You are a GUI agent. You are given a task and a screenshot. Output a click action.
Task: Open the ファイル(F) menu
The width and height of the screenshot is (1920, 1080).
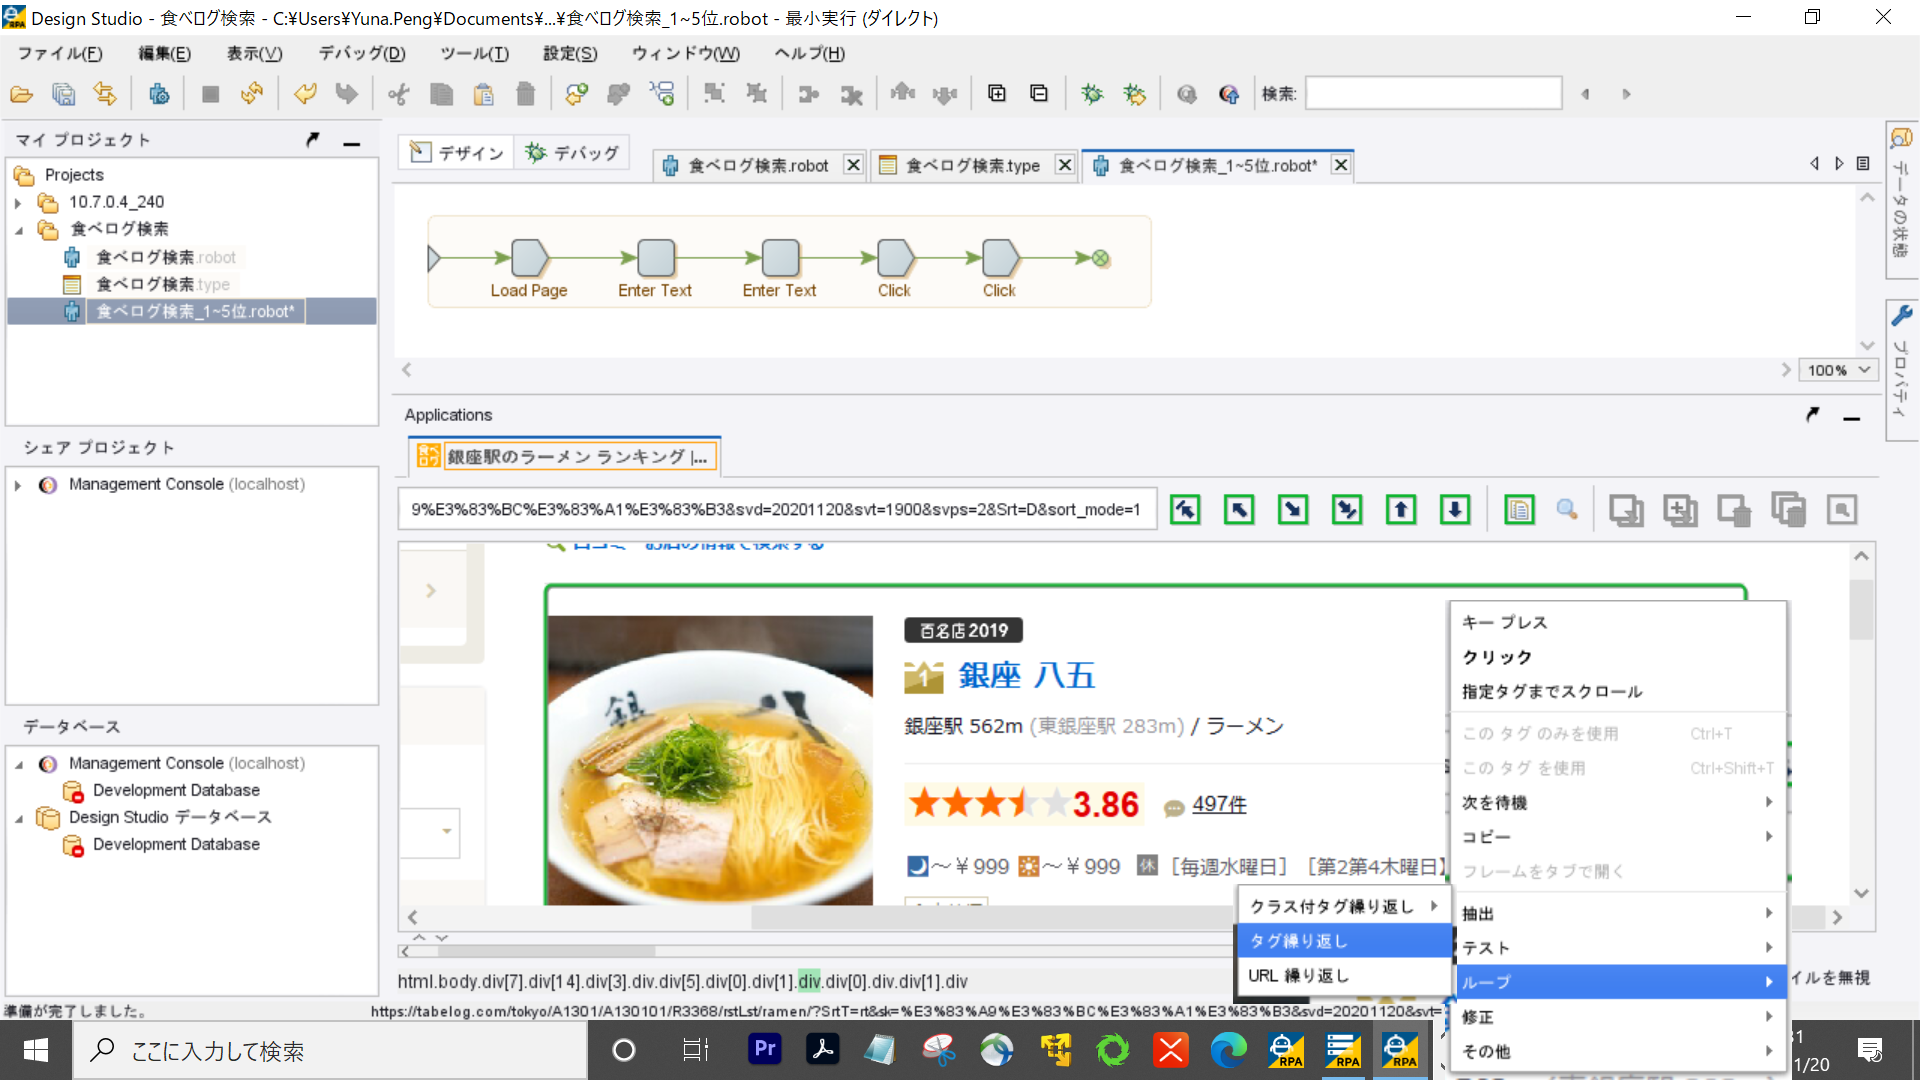click(60, 53)
